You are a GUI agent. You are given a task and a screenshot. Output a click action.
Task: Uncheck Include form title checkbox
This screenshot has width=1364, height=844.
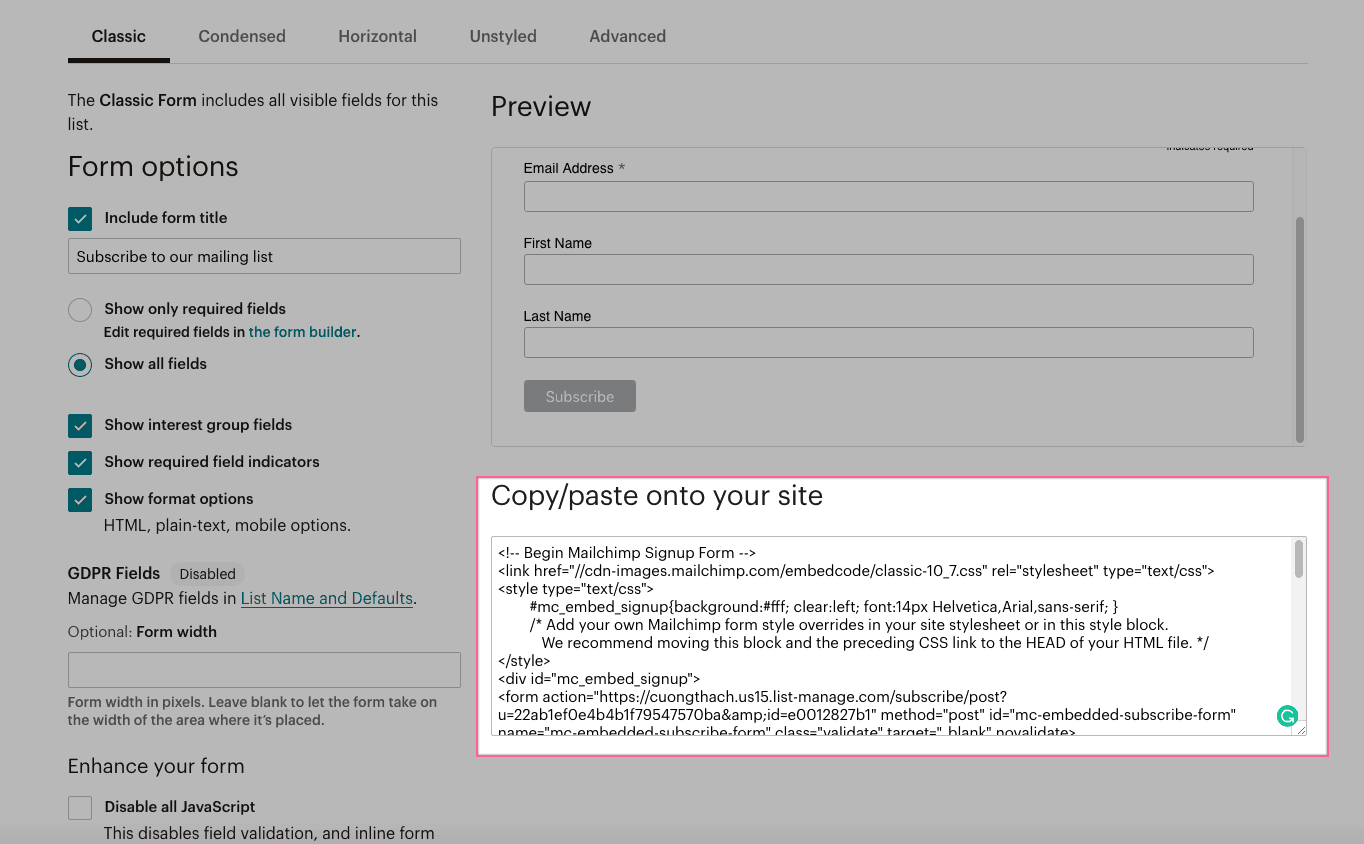[80, 218]
